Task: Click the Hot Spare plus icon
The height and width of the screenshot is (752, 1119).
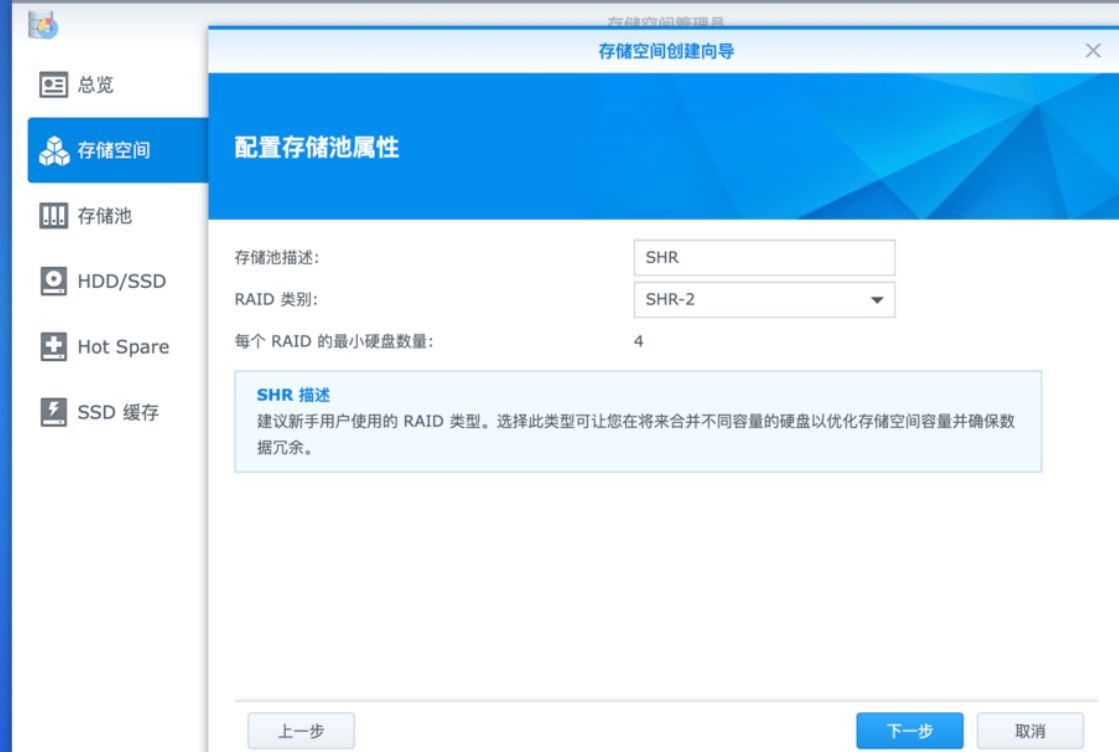Action: [54, 347]
